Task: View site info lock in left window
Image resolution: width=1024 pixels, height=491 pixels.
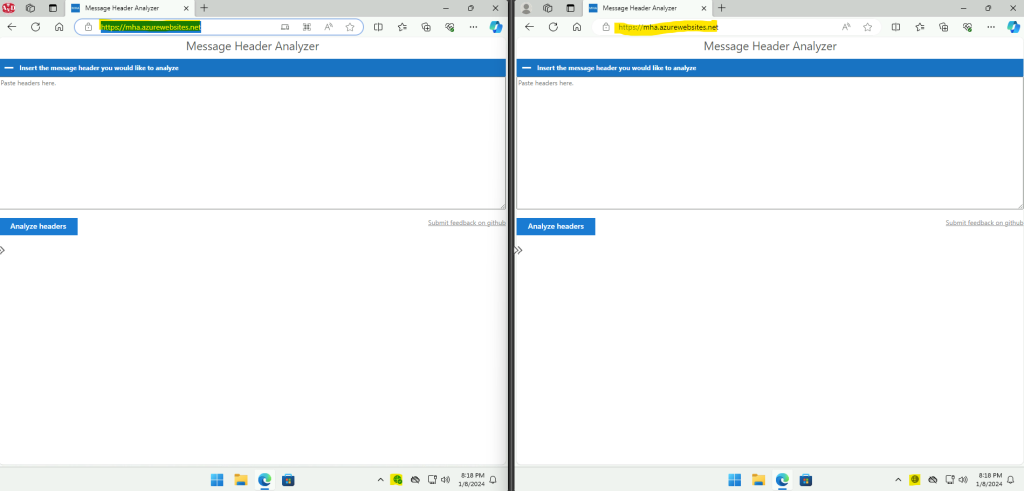Action: 88,27
